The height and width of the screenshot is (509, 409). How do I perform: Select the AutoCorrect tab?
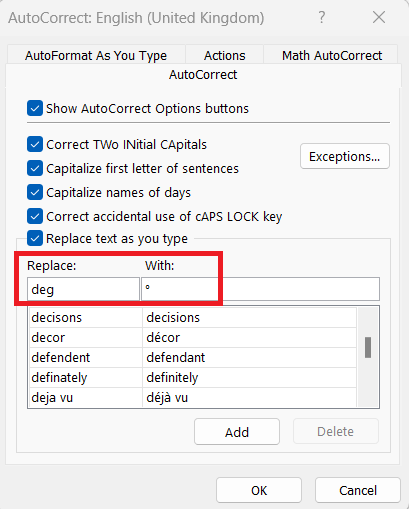coord(203,75)
